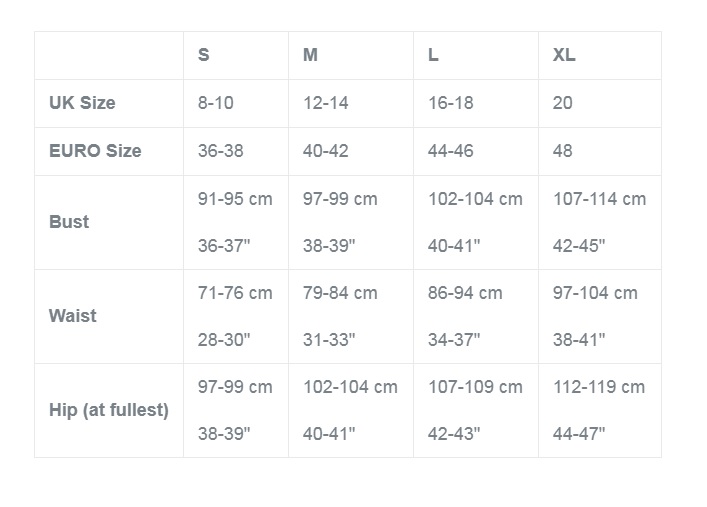
Task: Click the S size column header
Action: 204,55
